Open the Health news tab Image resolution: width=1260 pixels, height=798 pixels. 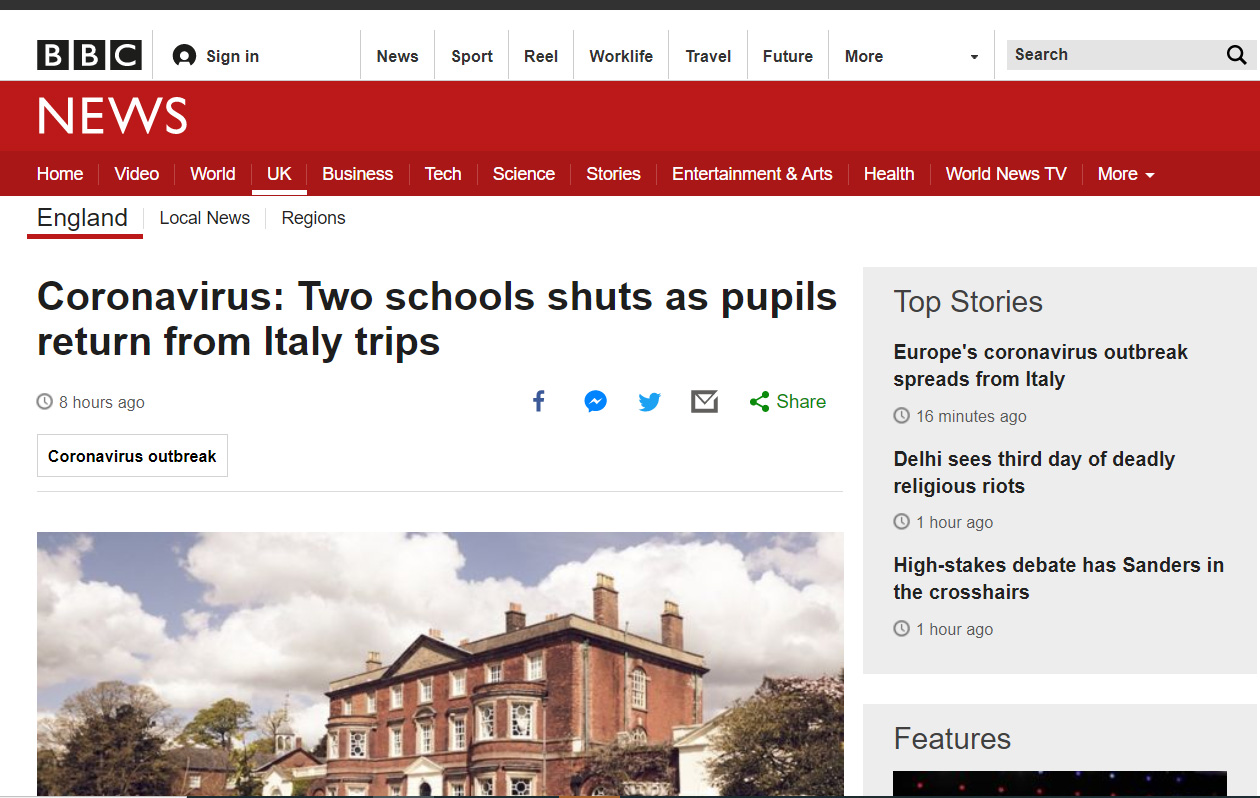point(889,174)
